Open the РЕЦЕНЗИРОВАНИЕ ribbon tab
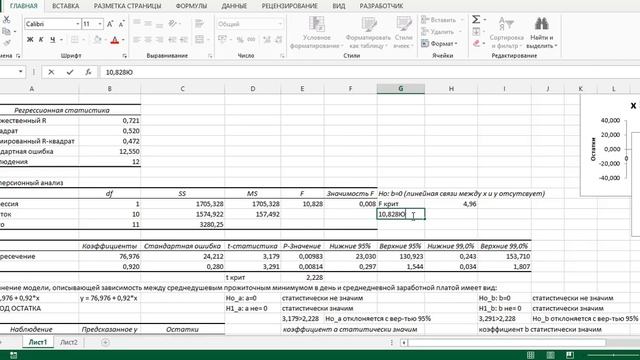Image resolution: width=640 pixels, height=360 pixels. [x=289, y=6]
